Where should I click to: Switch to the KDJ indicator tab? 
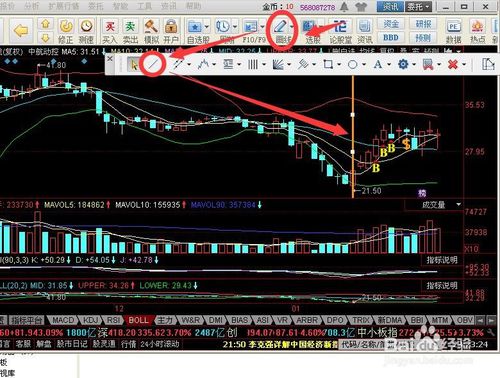pyautogui.click(x=91, y=320)
